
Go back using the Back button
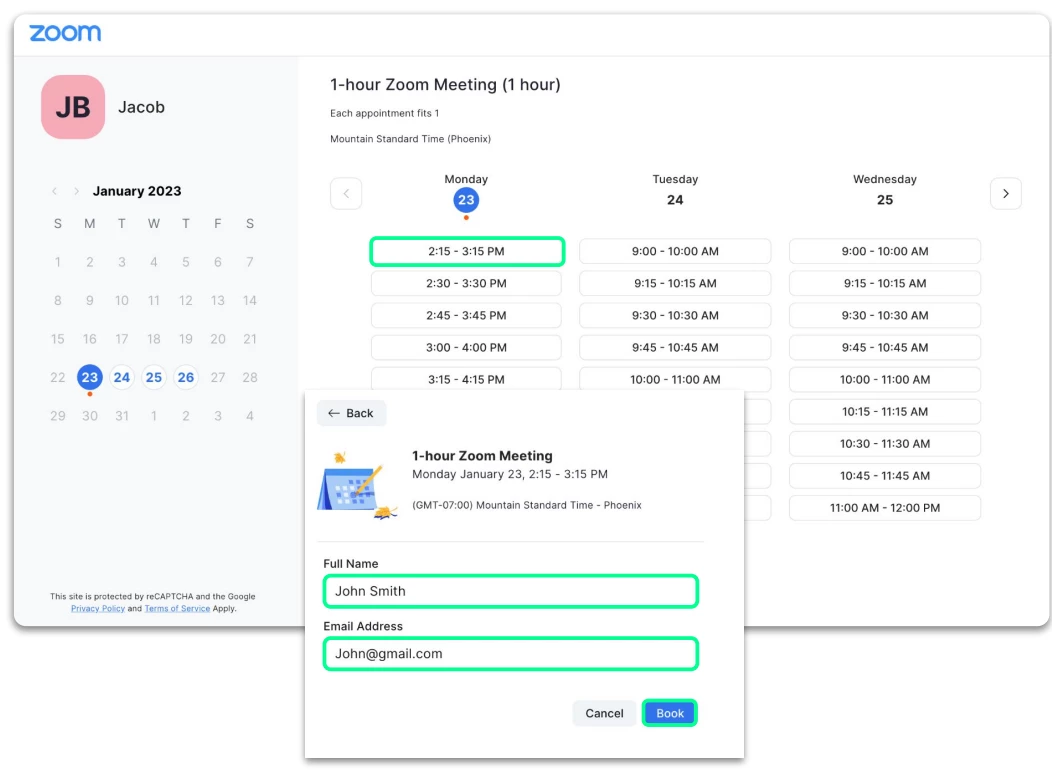[x=351, y=413]
